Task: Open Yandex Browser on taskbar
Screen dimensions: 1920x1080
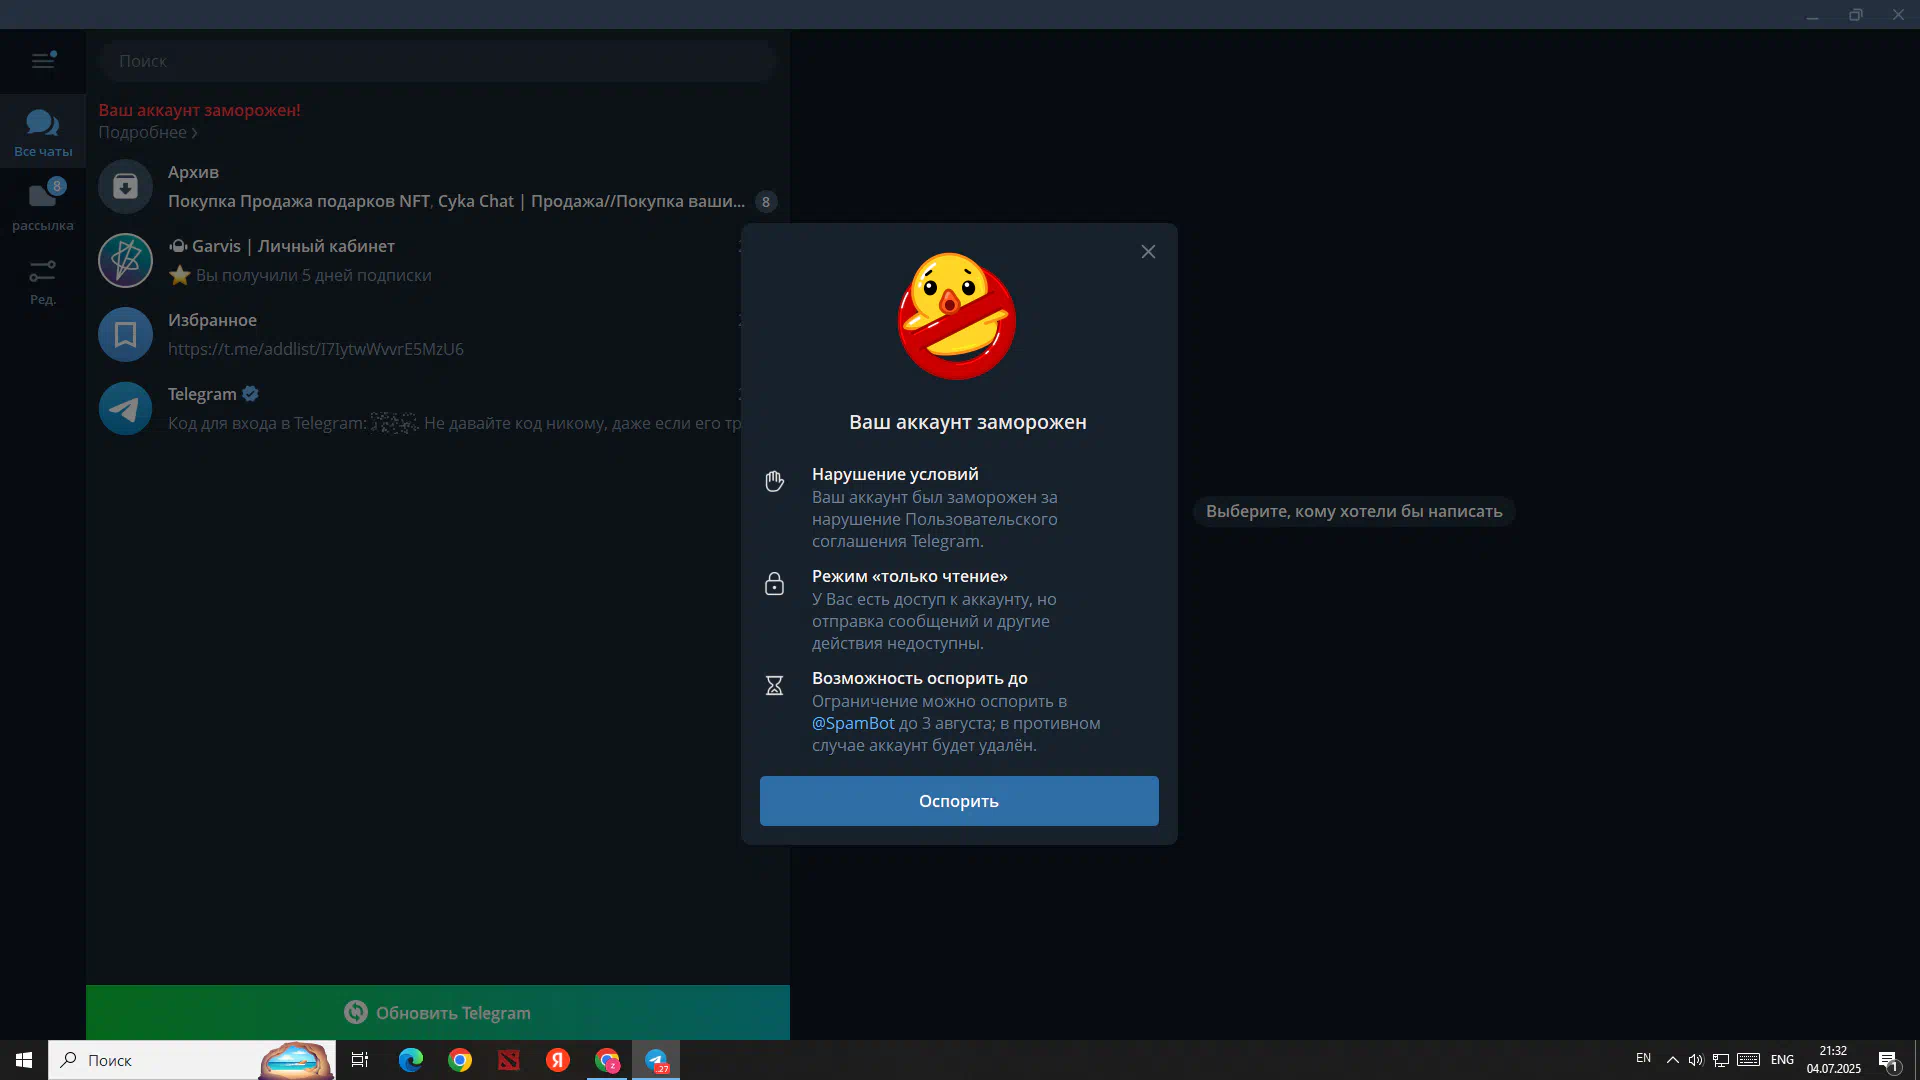Action: coord(558,1060)
